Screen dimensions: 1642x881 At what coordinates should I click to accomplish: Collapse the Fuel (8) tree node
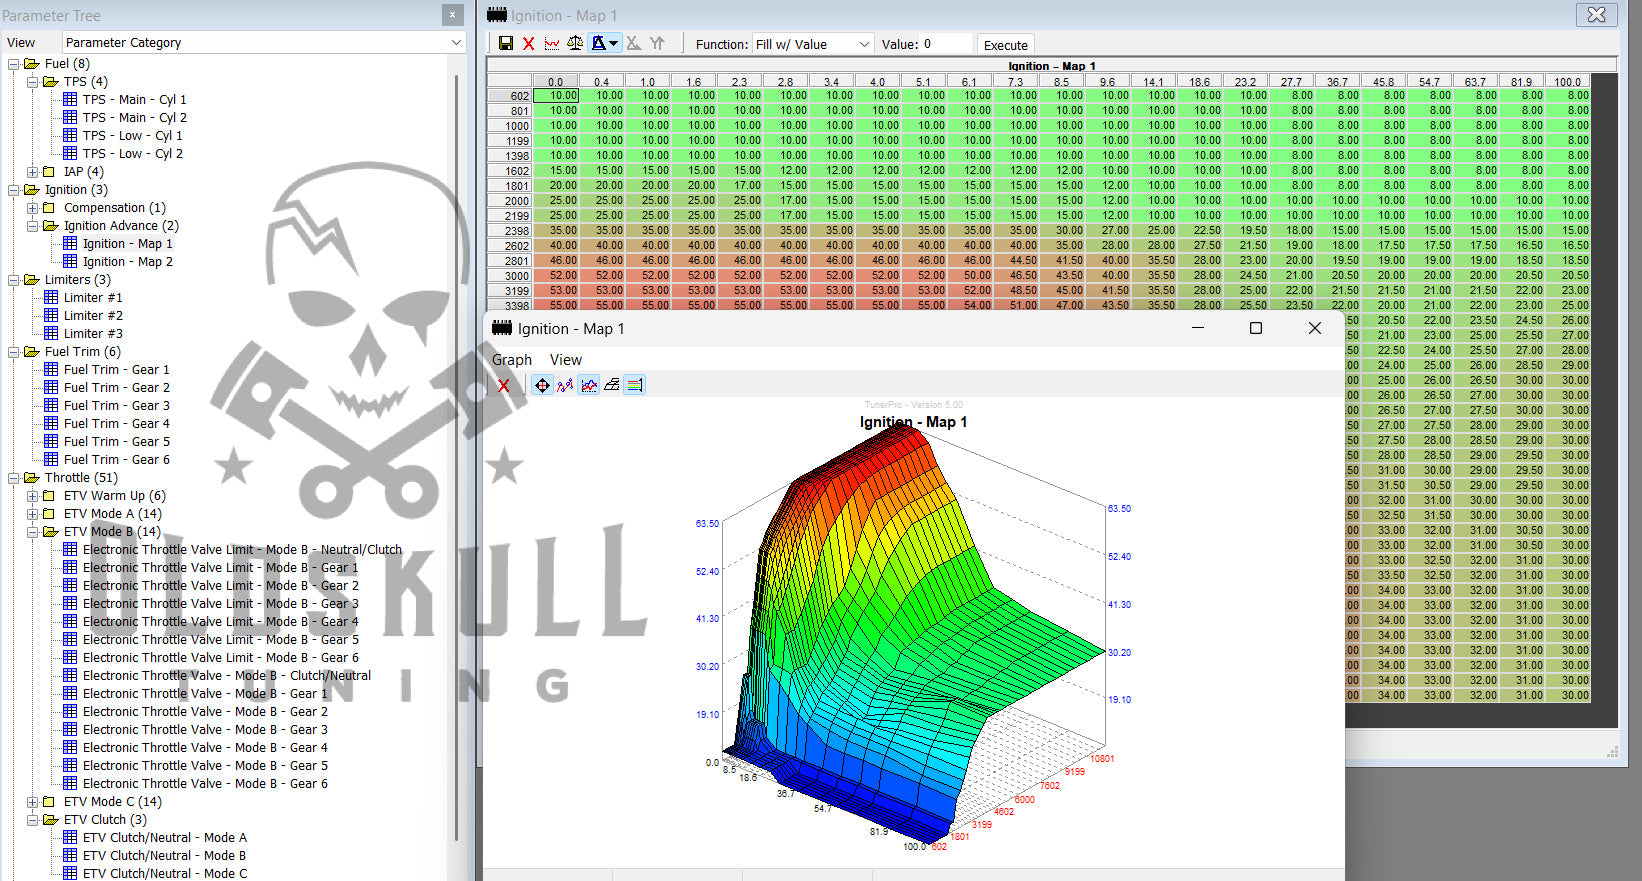pyautogui.click(x=14, y=63)
